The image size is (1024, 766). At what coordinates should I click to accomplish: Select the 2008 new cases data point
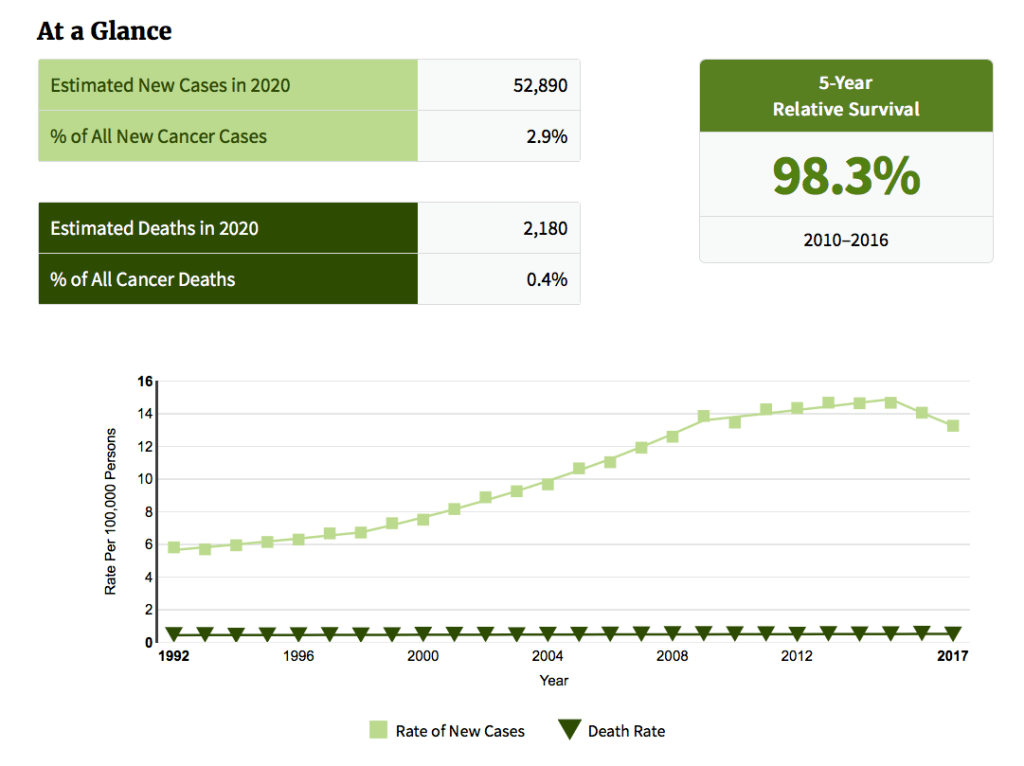coord(672,436)
